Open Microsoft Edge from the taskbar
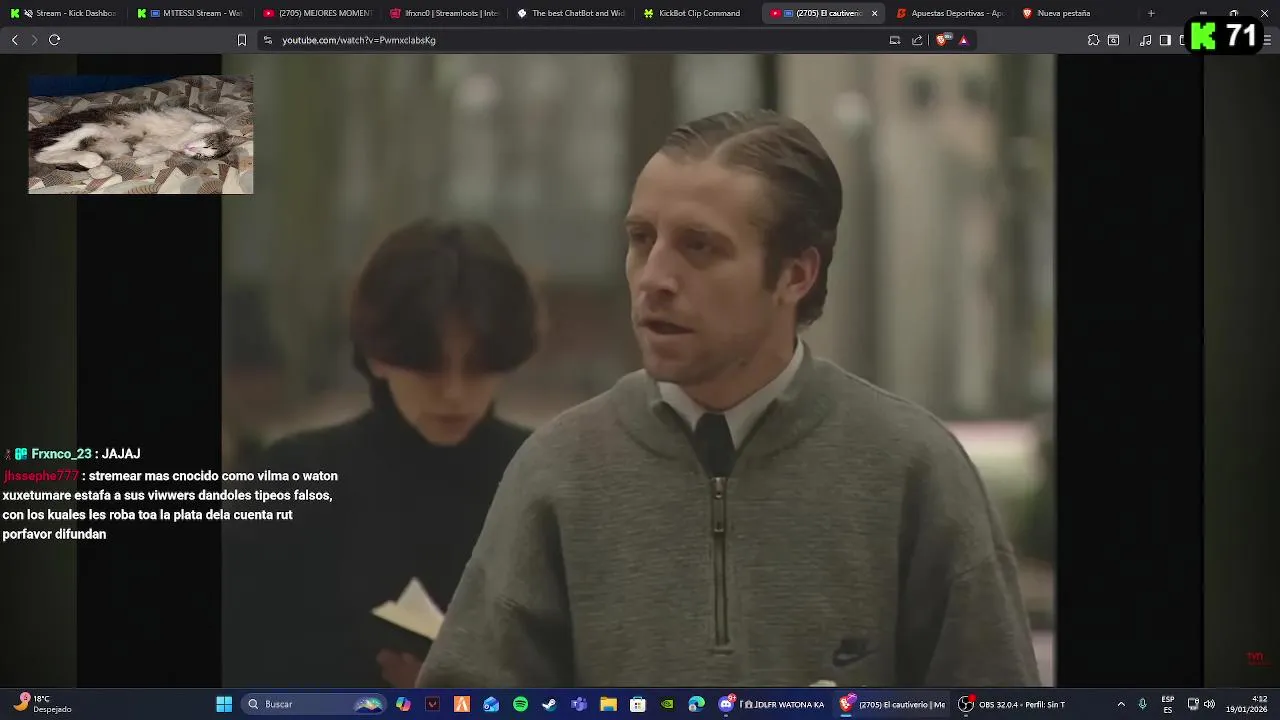Image resolution: width=1280 pixels, height=720 pixels. click(696, 704)
